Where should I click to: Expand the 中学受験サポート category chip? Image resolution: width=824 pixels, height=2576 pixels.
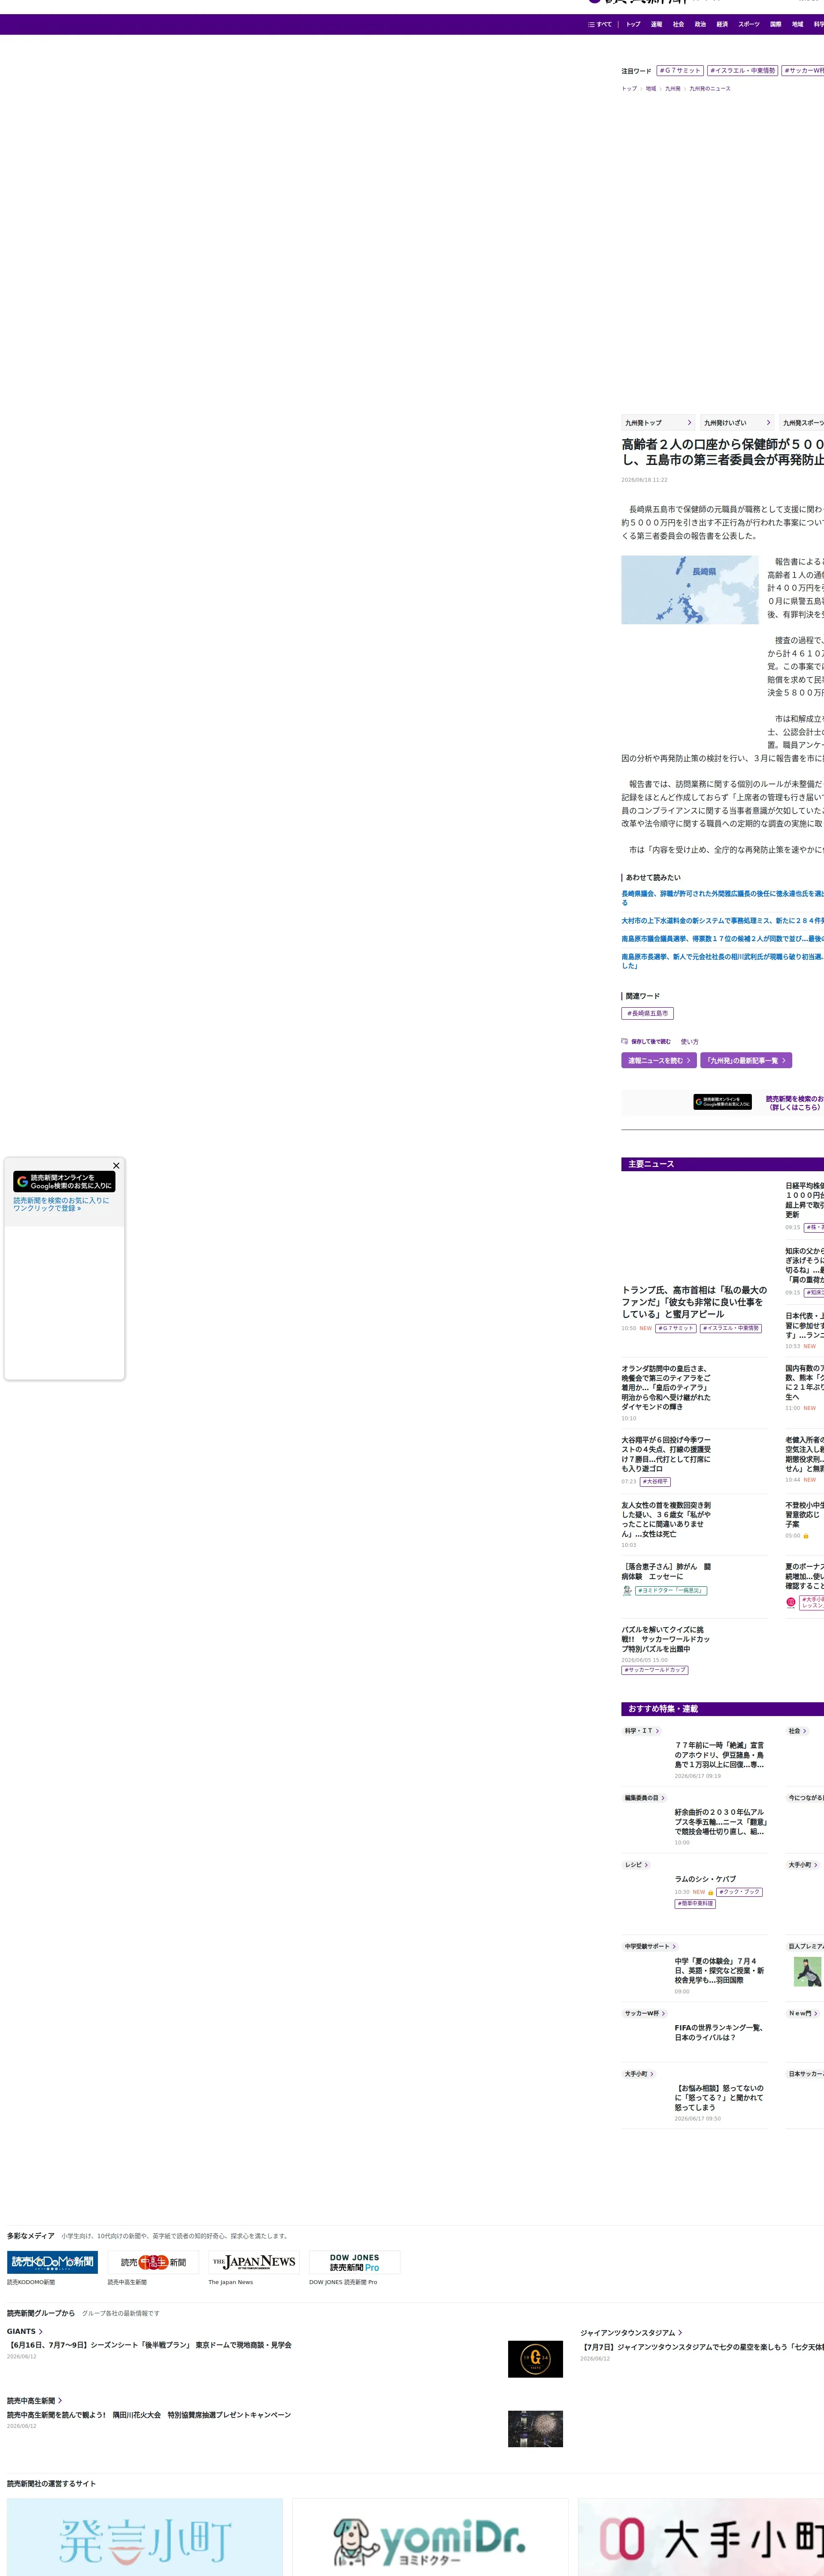(651, 1947)
